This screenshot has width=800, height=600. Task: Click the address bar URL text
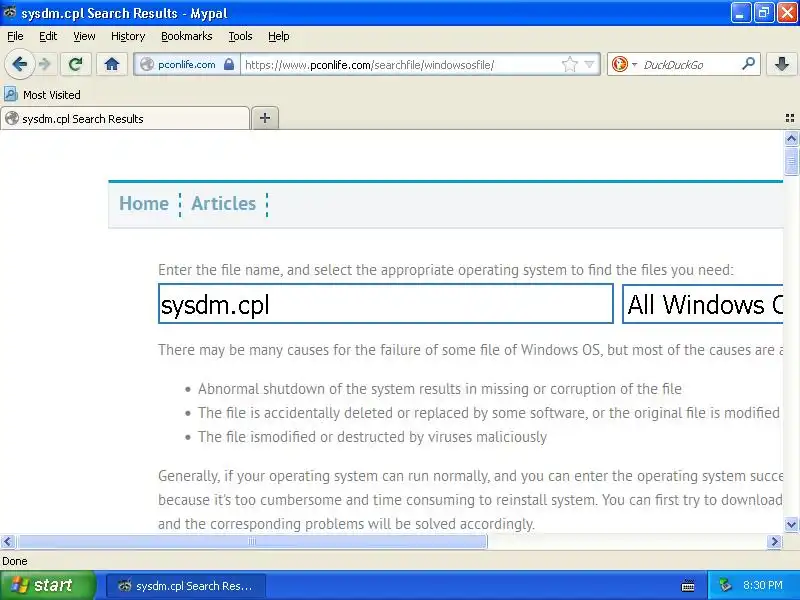pyautogui.click(x=370, y=65)
